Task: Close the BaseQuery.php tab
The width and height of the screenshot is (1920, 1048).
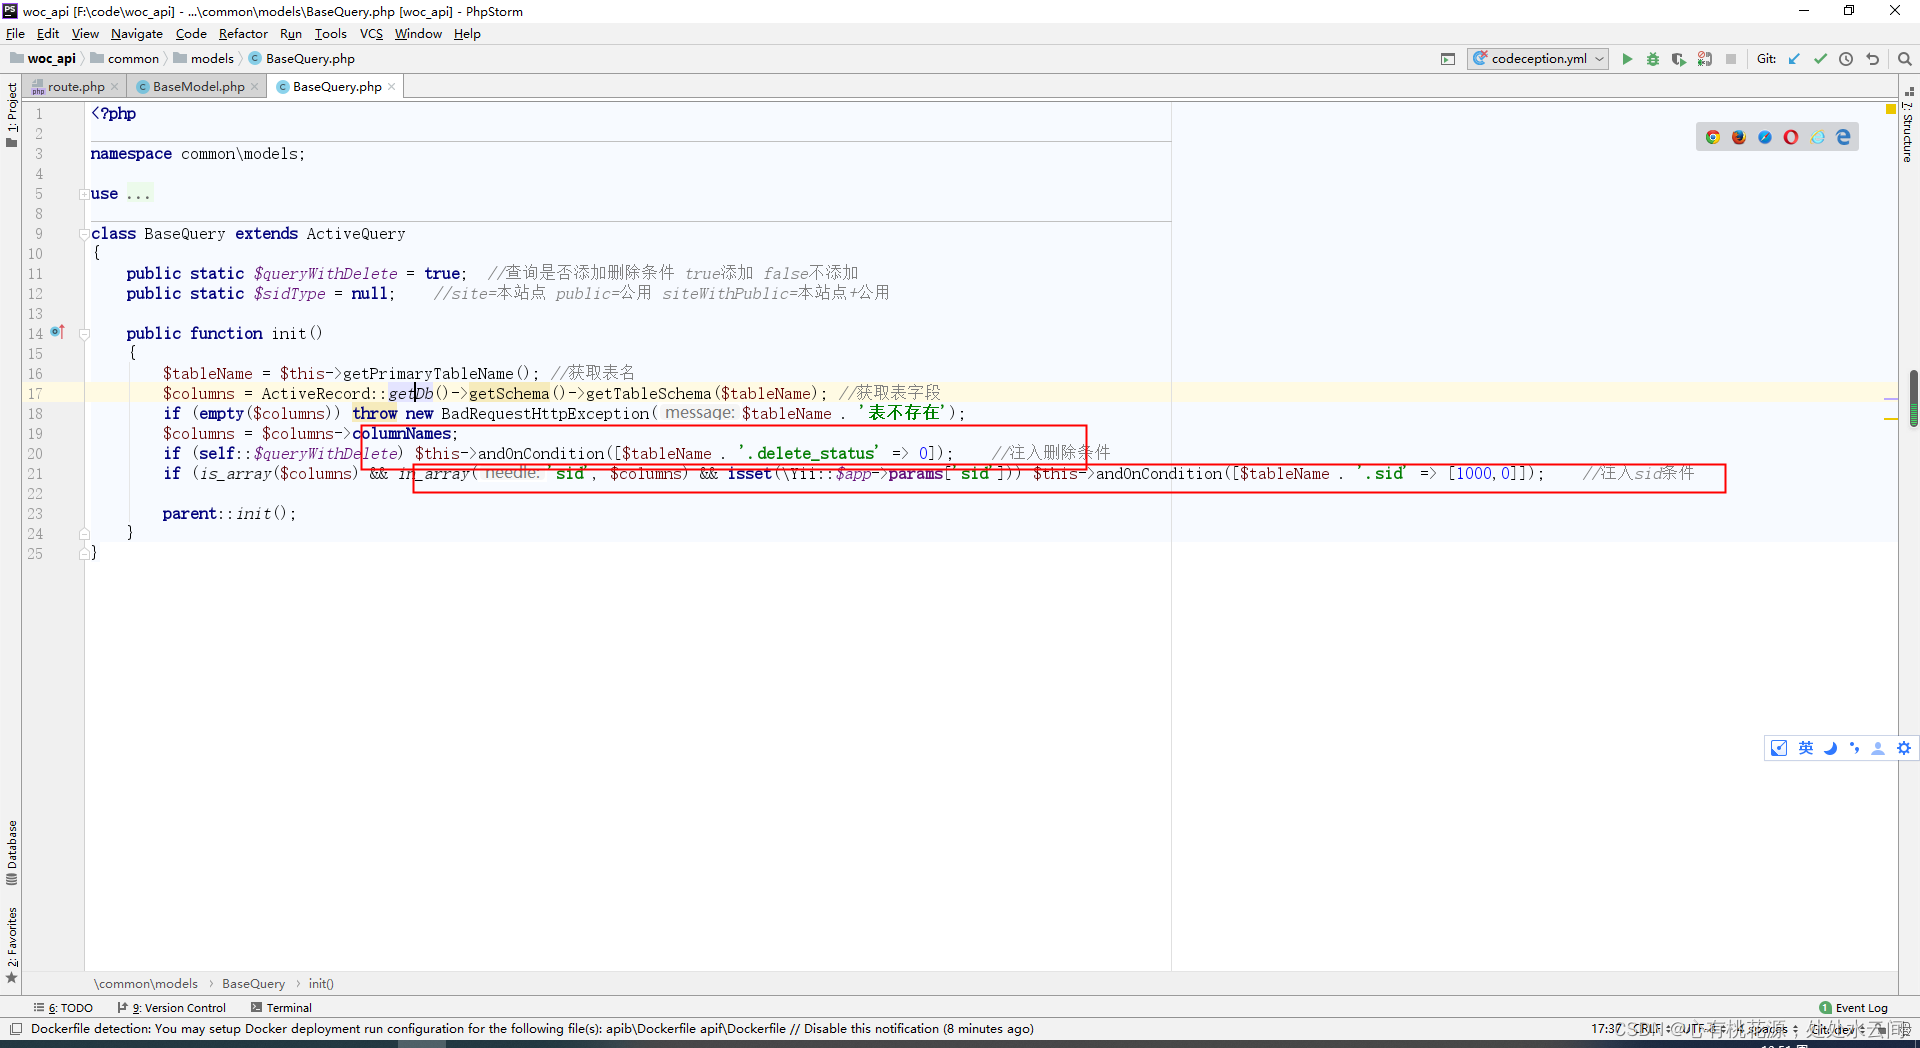Action: (x=392, y=87)
